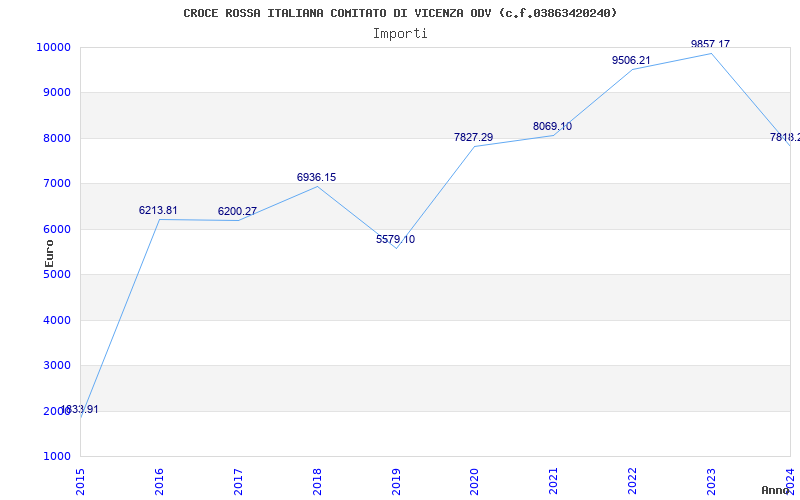Select the 9857.17 data label
The height and width of the screenshot is (500, 800).
tap(710, 44)
